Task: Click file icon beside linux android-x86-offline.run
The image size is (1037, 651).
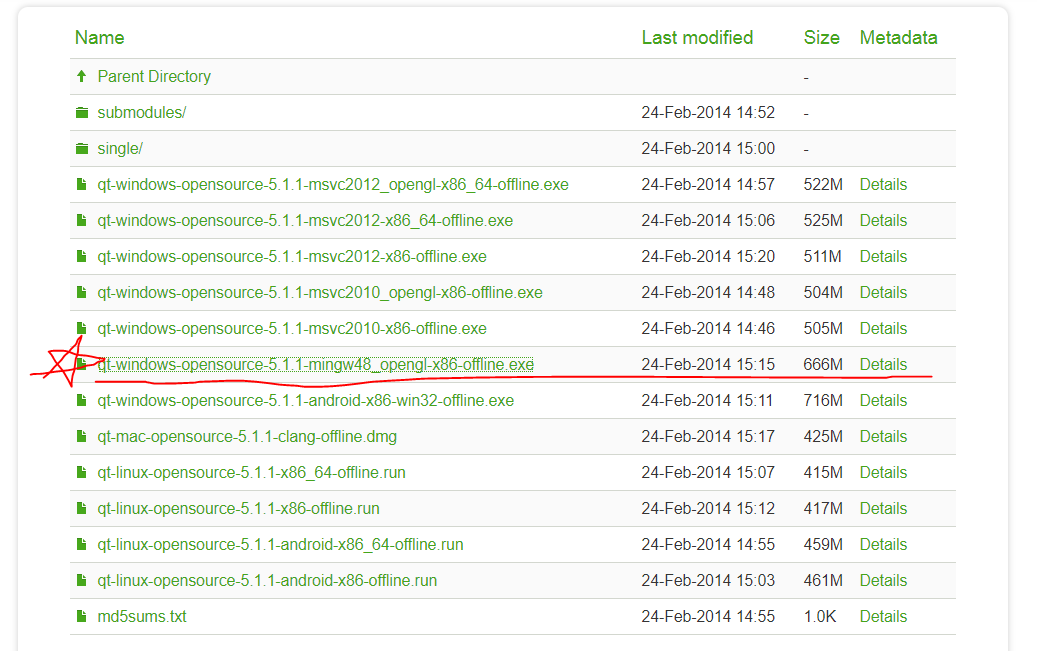Action: (x=81, y=580)
